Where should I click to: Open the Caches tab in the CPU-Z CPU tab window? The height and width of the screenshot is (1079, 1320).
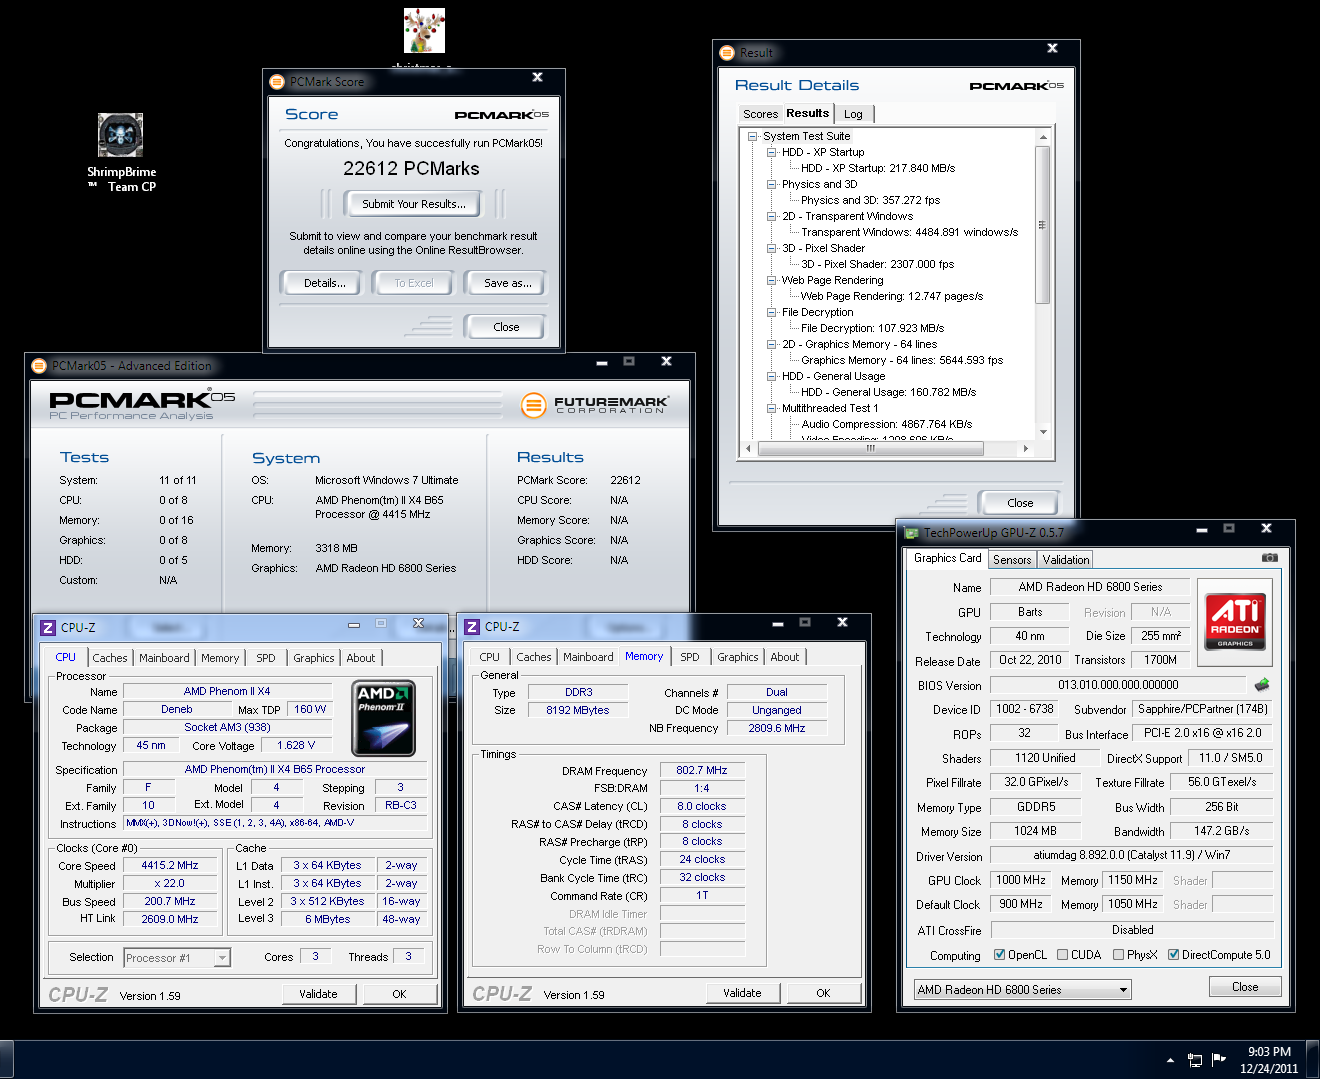[x=110, y=658]
